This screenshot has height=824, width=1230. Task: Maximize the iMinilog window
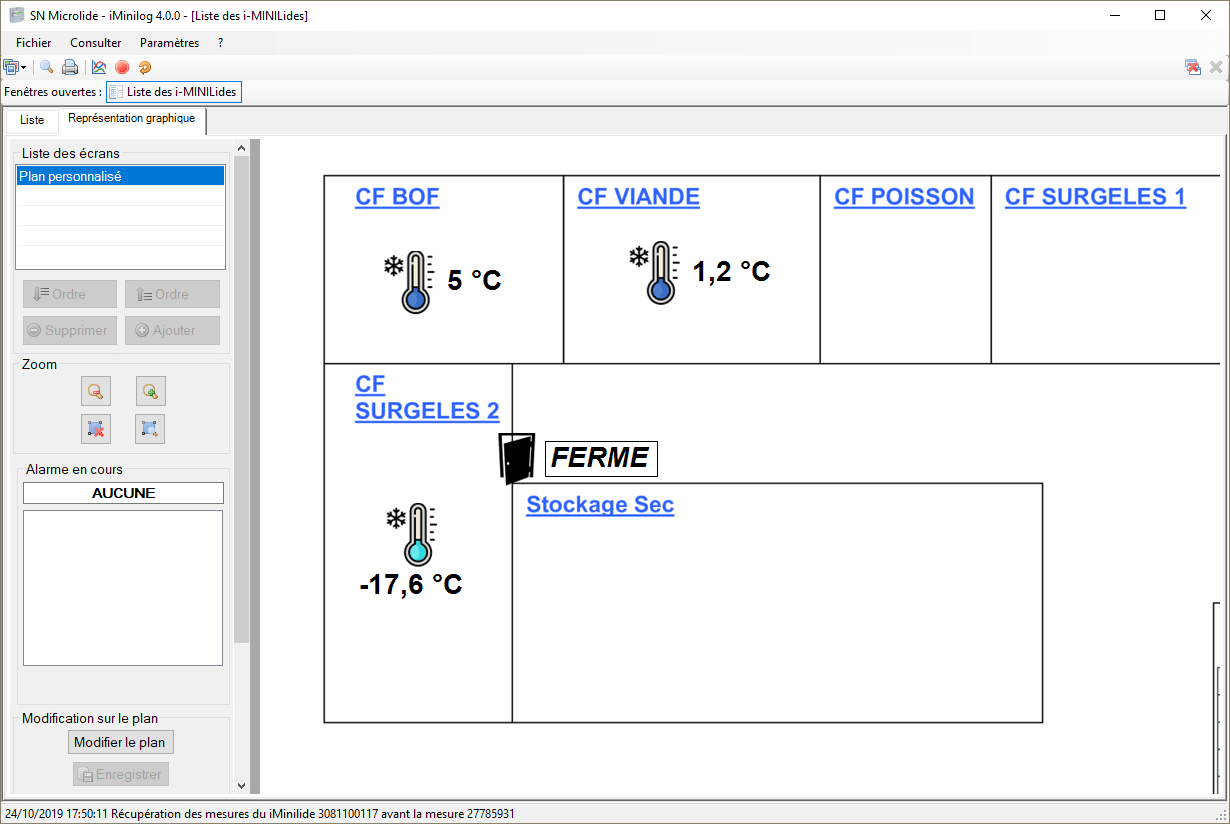1160,15
